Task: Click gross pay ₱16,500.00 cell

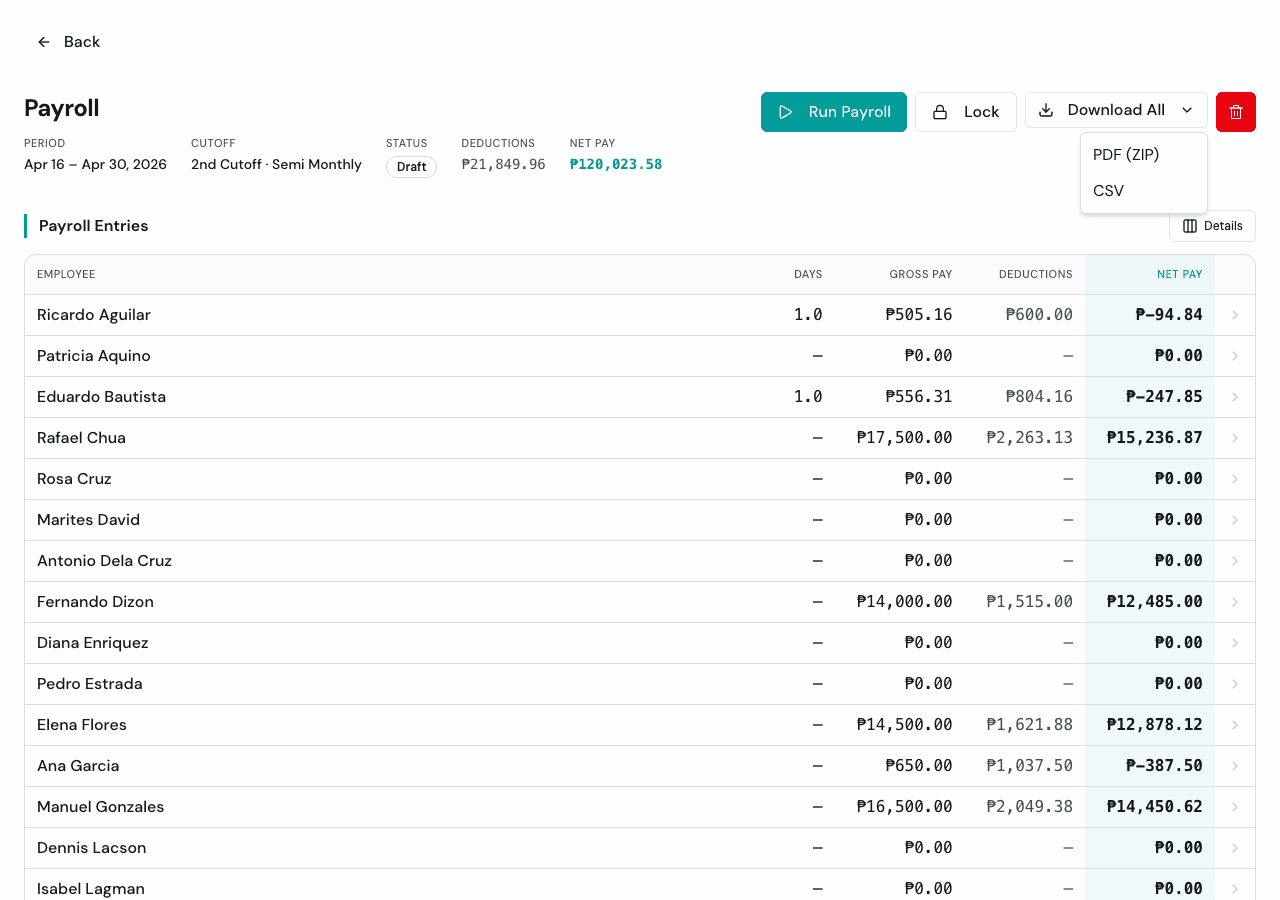Action: point(905,807)
